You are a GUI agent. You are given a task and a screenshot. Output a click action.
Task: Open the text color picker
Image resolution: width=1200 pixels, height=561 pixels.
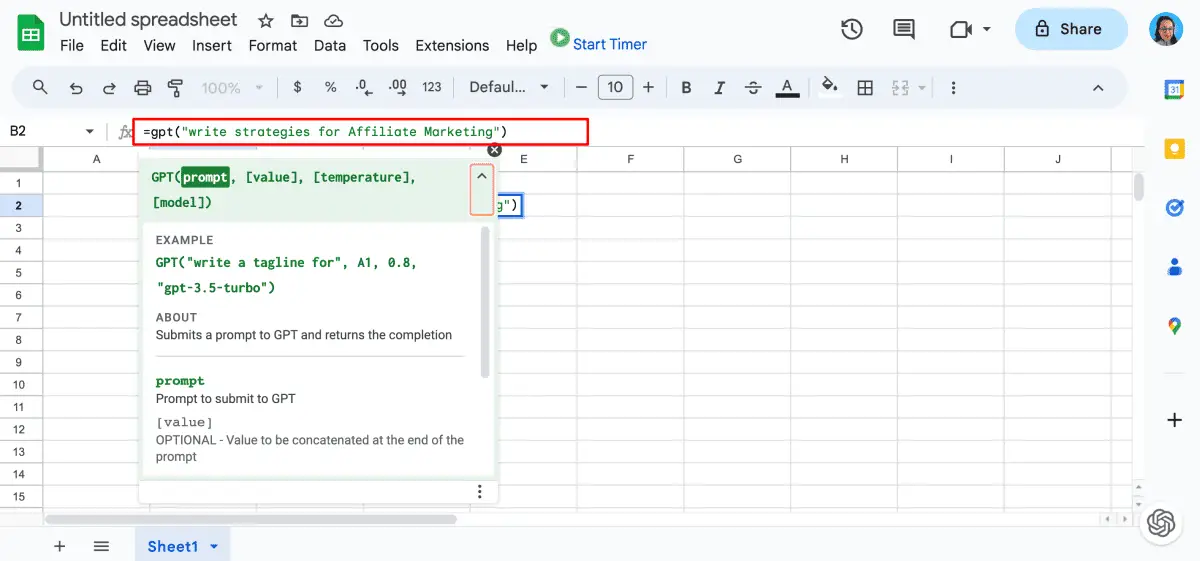coord(788,87)
